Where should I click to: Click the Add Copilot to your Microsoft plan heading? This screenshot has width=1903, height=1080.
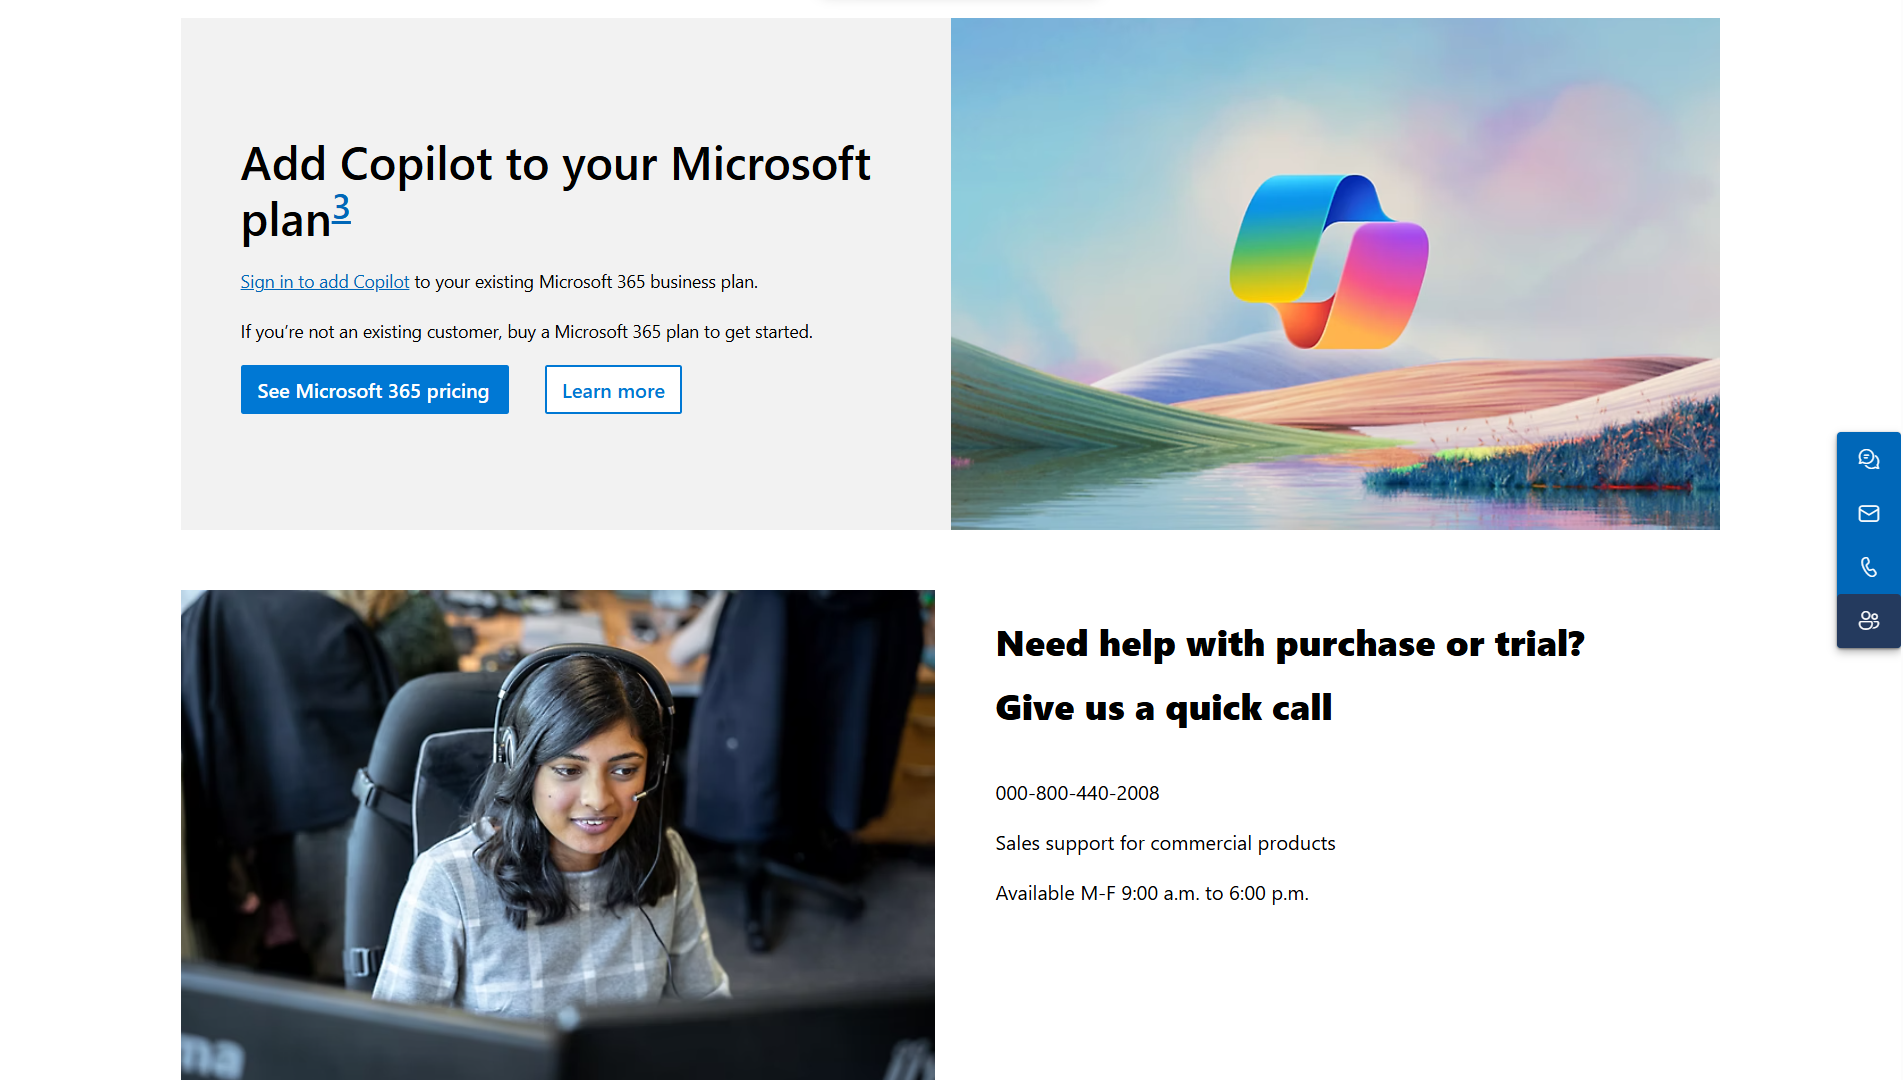(x=555, y=192)
